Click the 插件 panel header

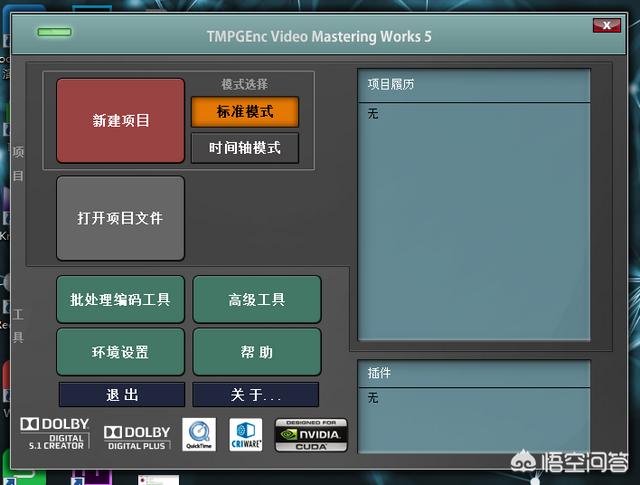click(474, 373)
